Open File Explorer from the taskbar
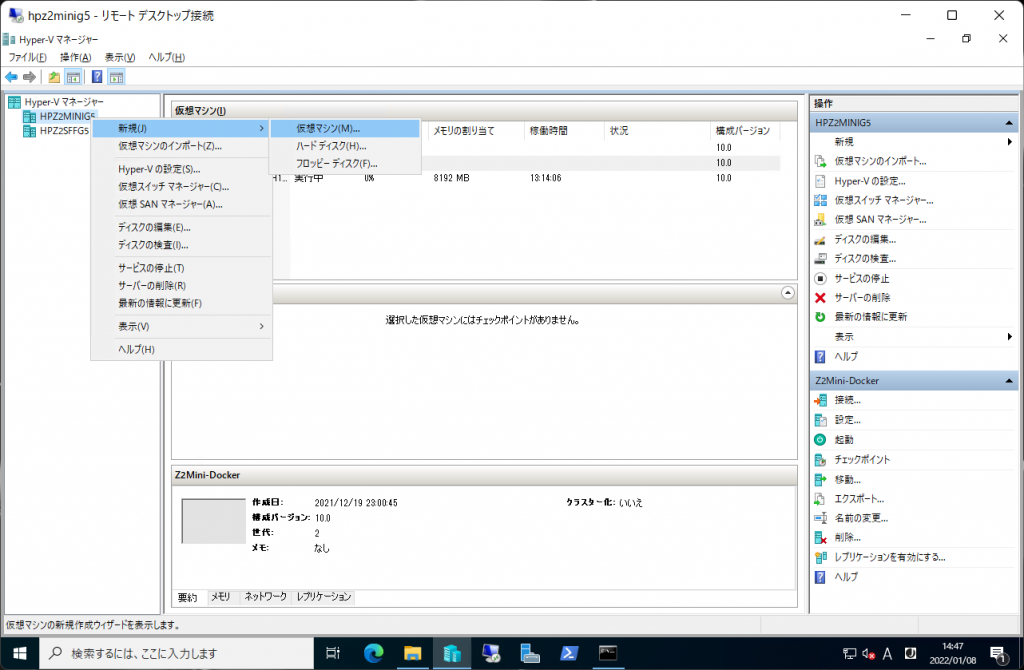 [412, 653]
